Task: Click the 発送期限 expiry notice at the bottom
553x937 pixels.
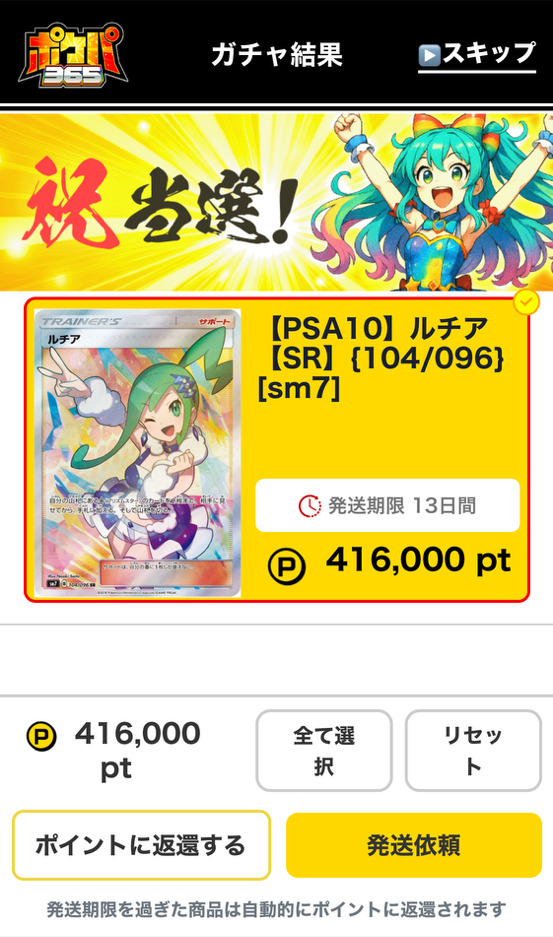Action: point(276,910)
